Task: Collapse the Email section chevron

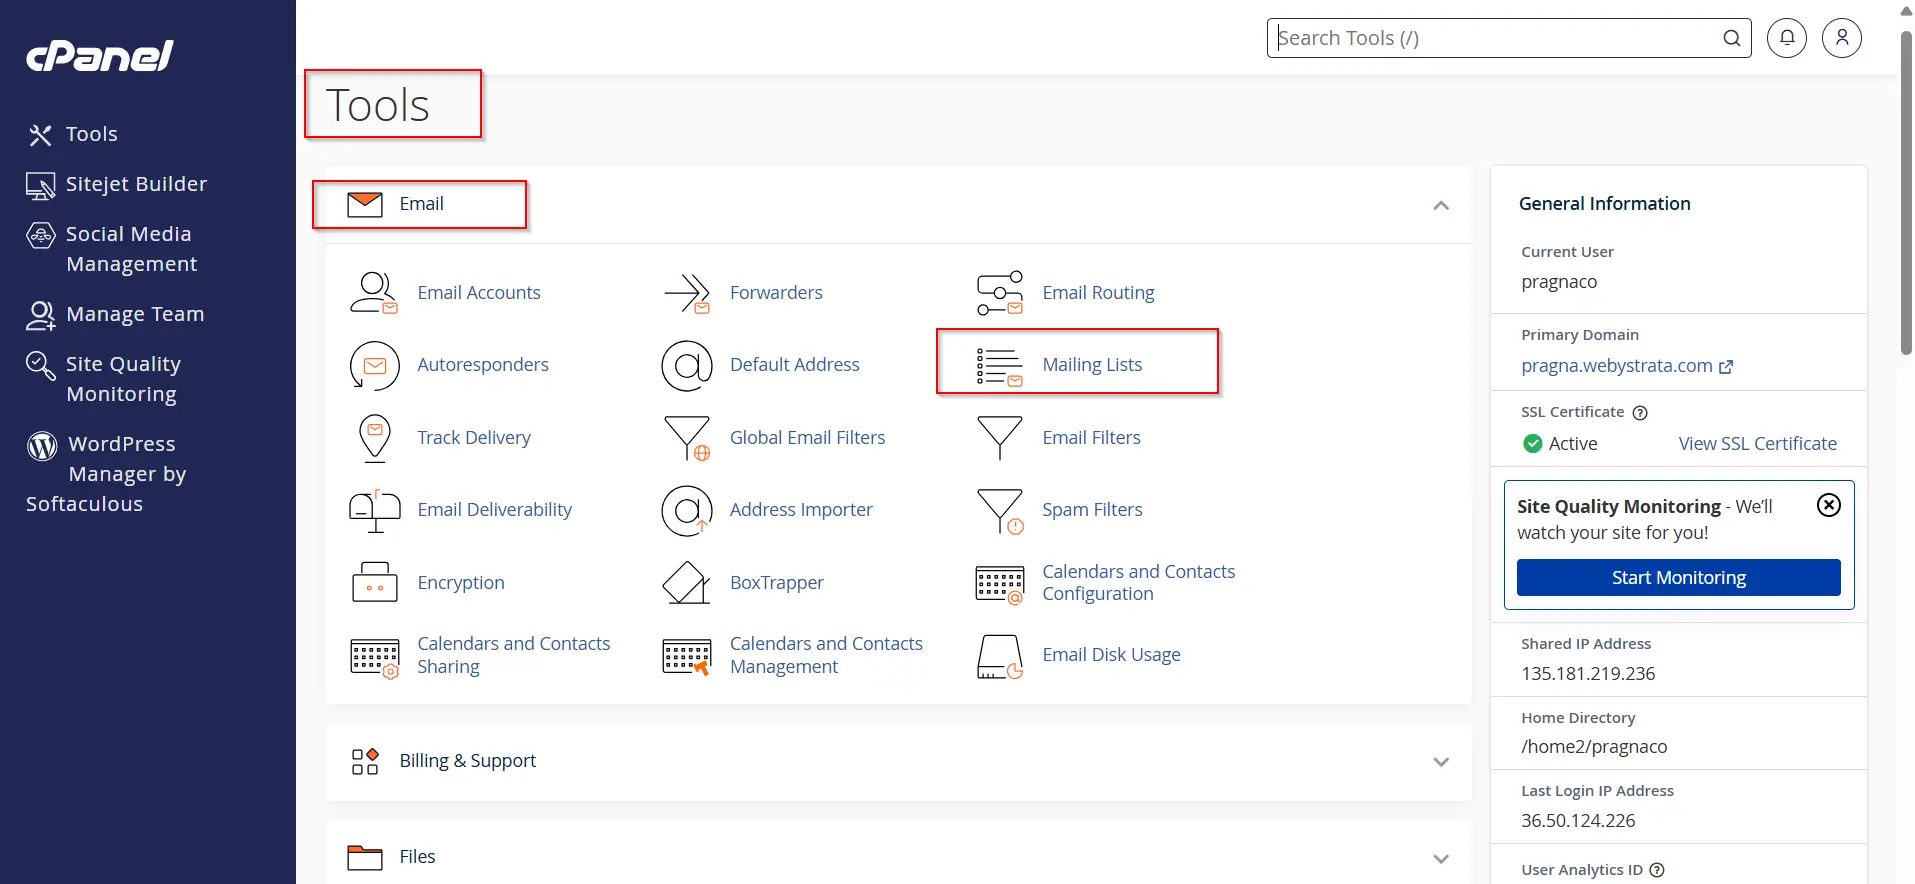Action: click(x=1441, y=206)
